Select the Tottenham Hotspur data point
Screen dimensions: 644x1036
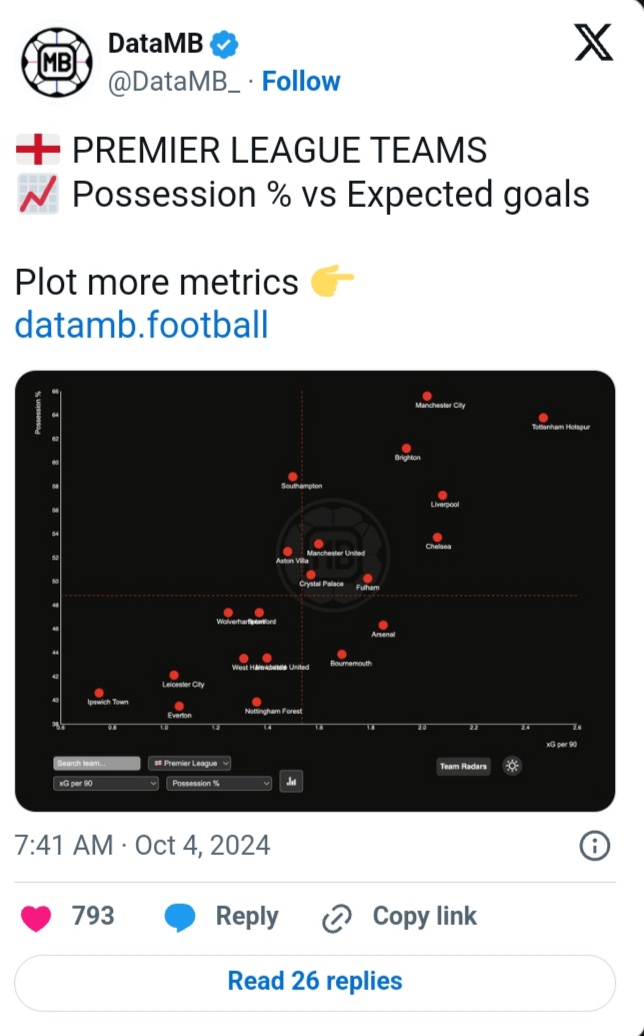[x=543, y=418]
